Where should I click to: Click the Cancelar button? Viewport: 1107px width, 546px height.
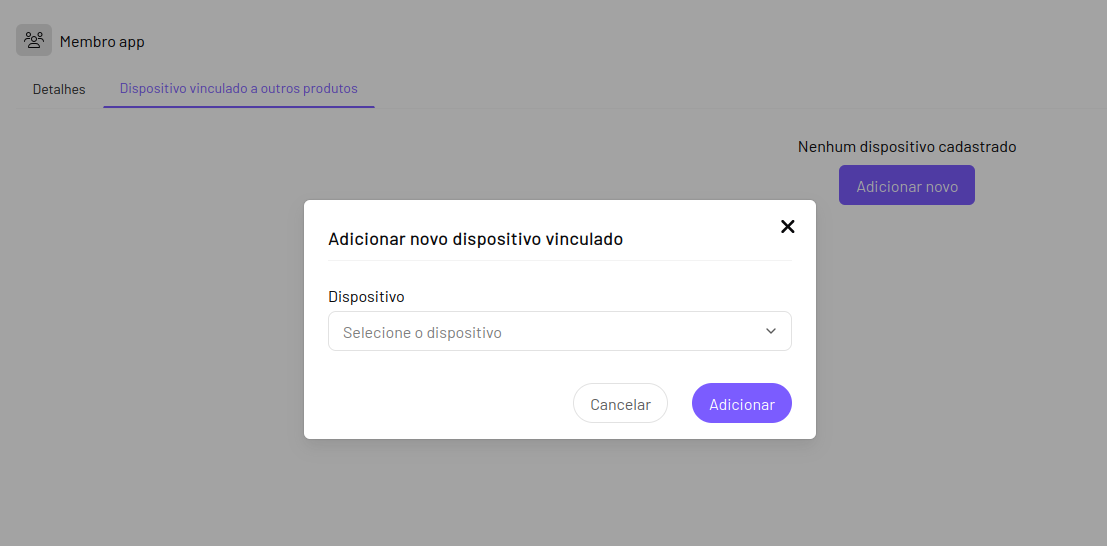(620, 404)
